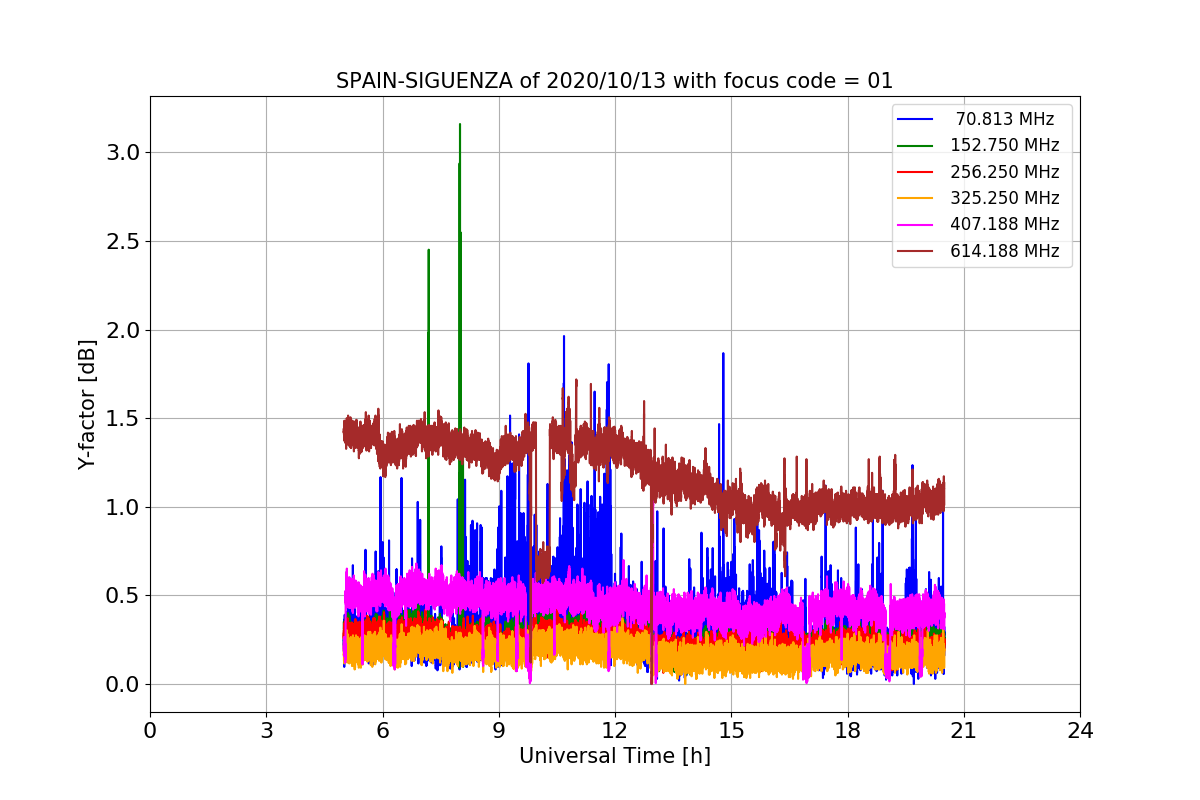Click the orange line swatch in the legend
This screenshot has width=1200, height=800.
pos(916,198)
